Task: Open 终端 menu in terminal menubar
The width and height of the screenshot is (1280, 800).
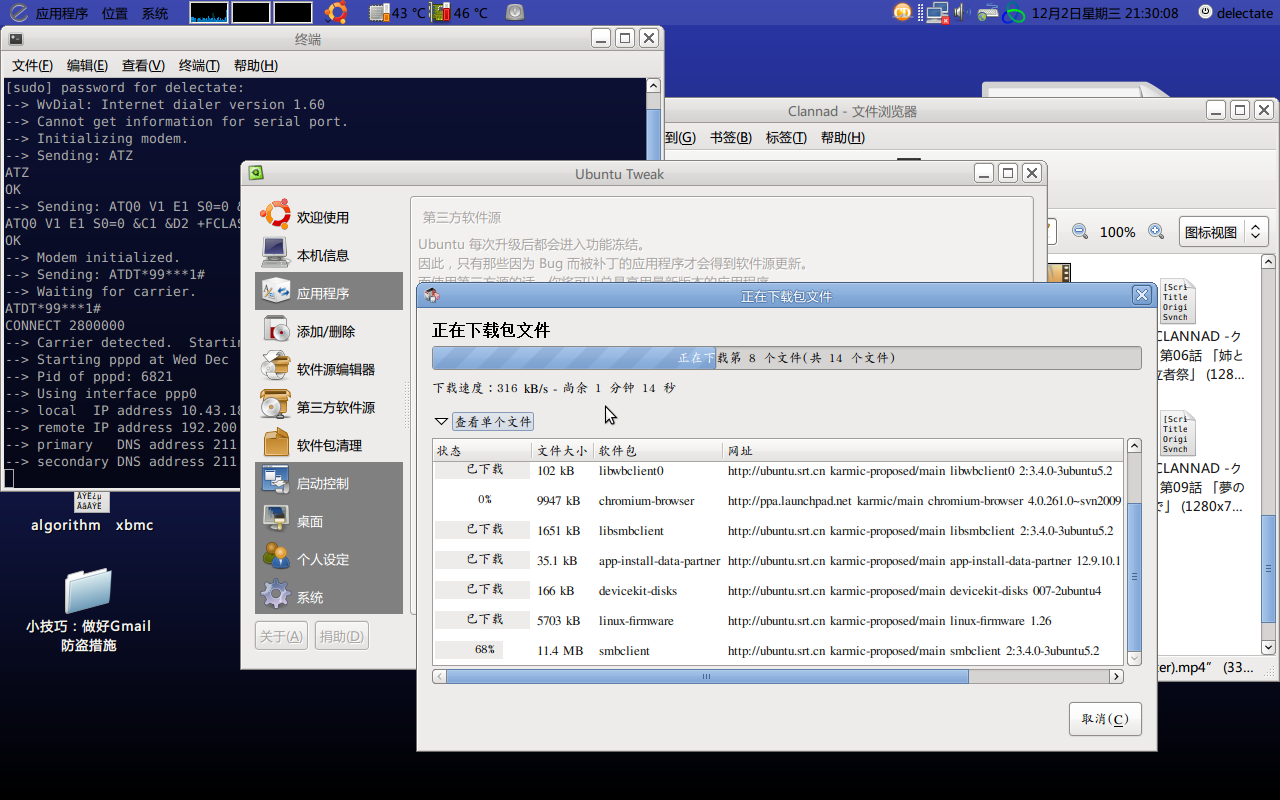Action: tap(199, 65)
